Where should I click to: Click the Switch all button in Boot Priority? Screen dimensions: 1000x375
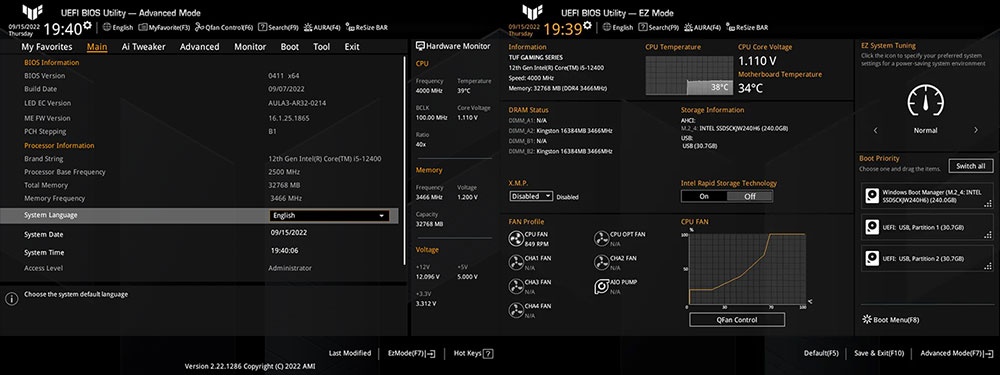971,166
